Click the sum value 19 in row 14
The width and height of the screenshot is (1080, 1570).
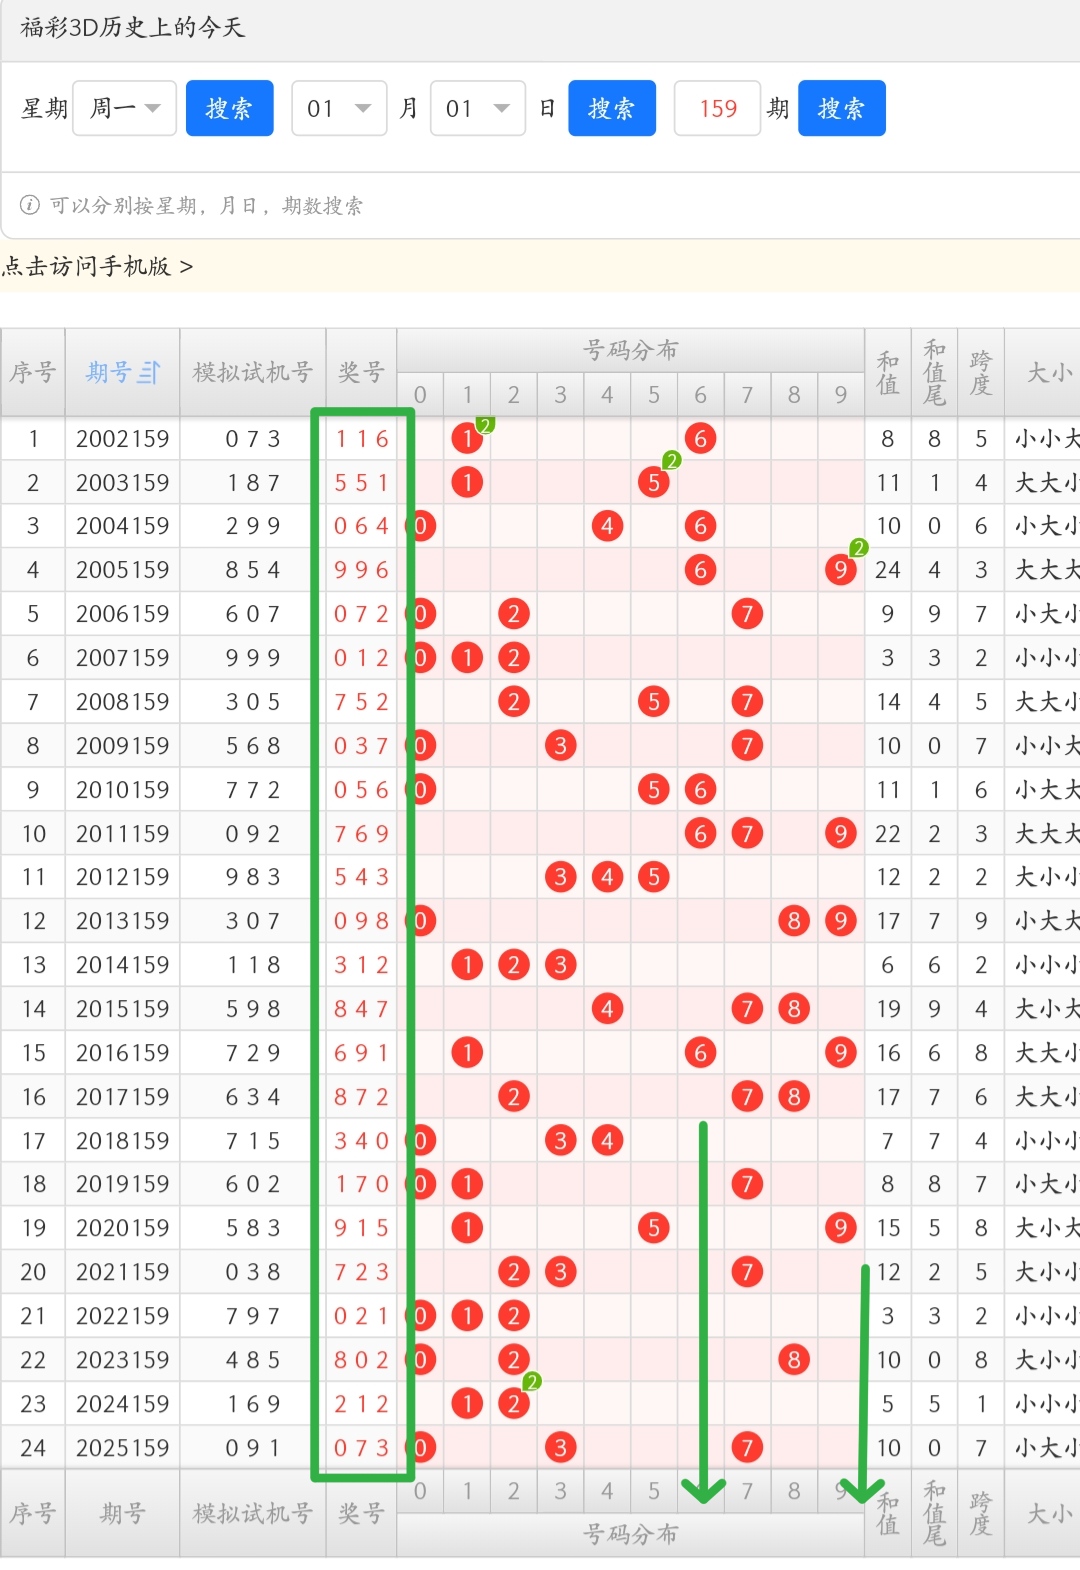point(888,1009)
